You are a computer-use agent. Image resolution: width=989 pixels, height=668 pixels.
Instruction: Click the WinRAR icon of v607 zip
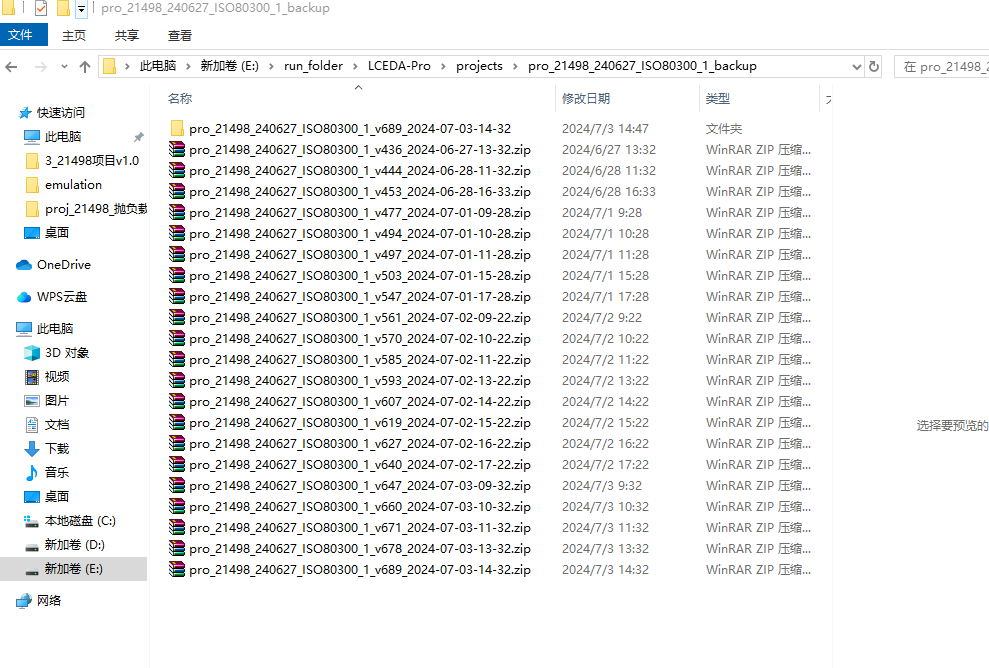(177, 401)
